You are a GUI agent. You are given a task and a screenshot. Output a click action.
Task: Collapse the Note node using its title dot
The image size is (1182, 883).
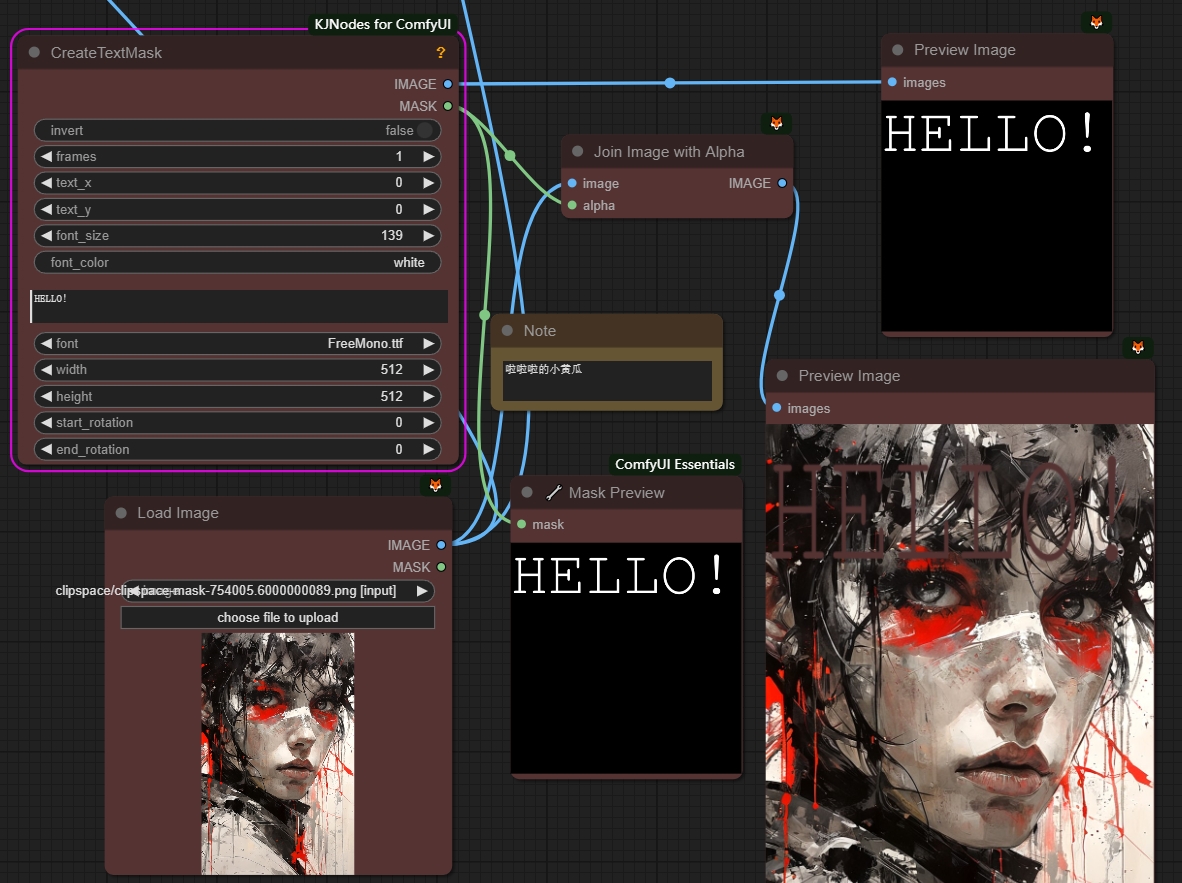pyautogui.click(x=507, y=331)
